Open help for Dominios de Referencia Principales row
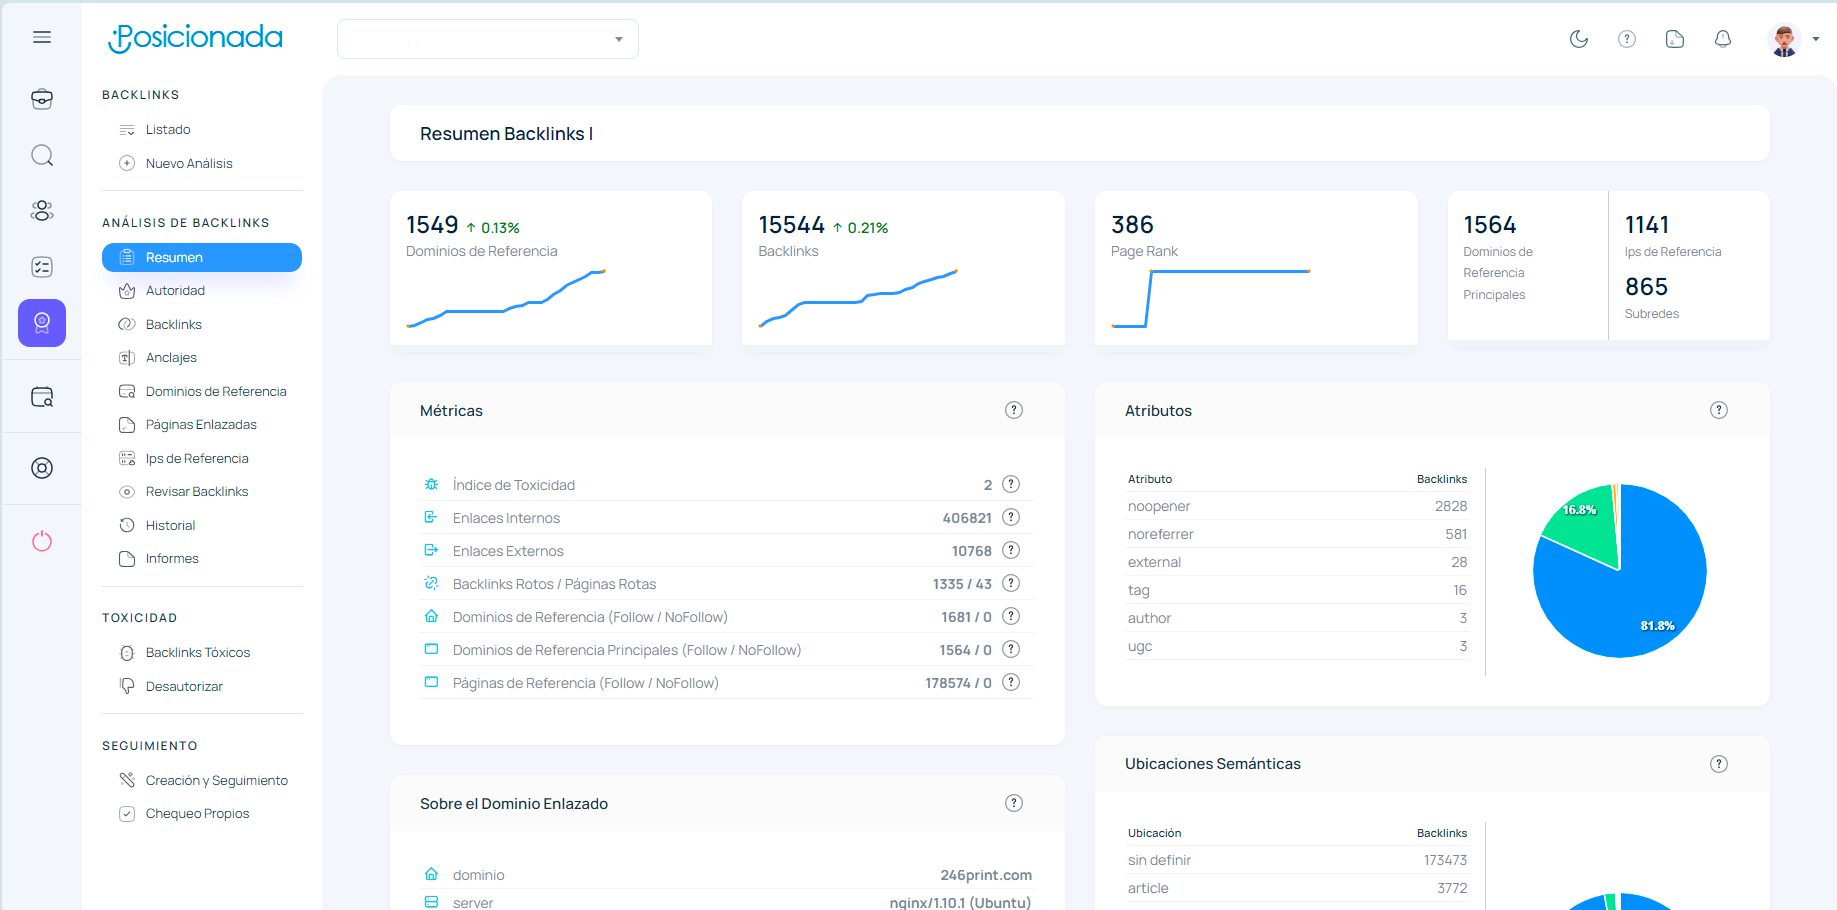This screenshot has height=910, width=1837. coord(1011,649)
